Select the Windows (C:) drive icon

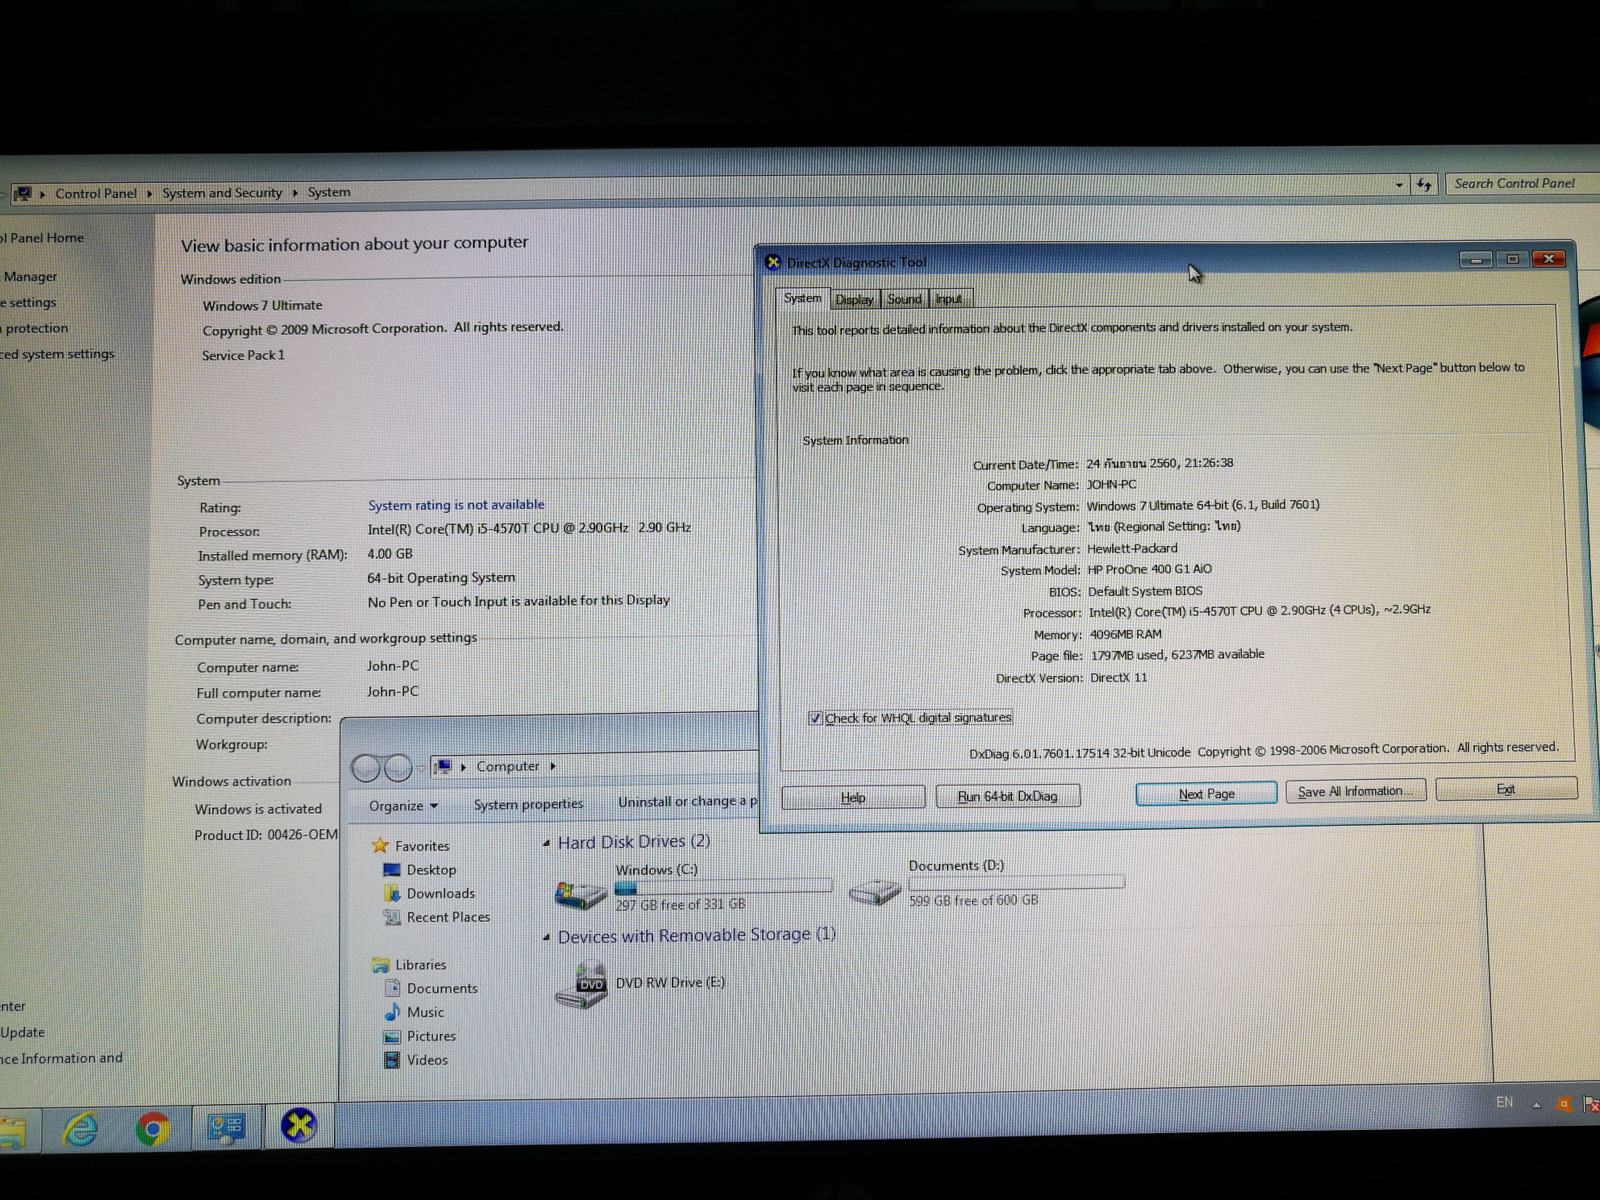tap(581, 893)
